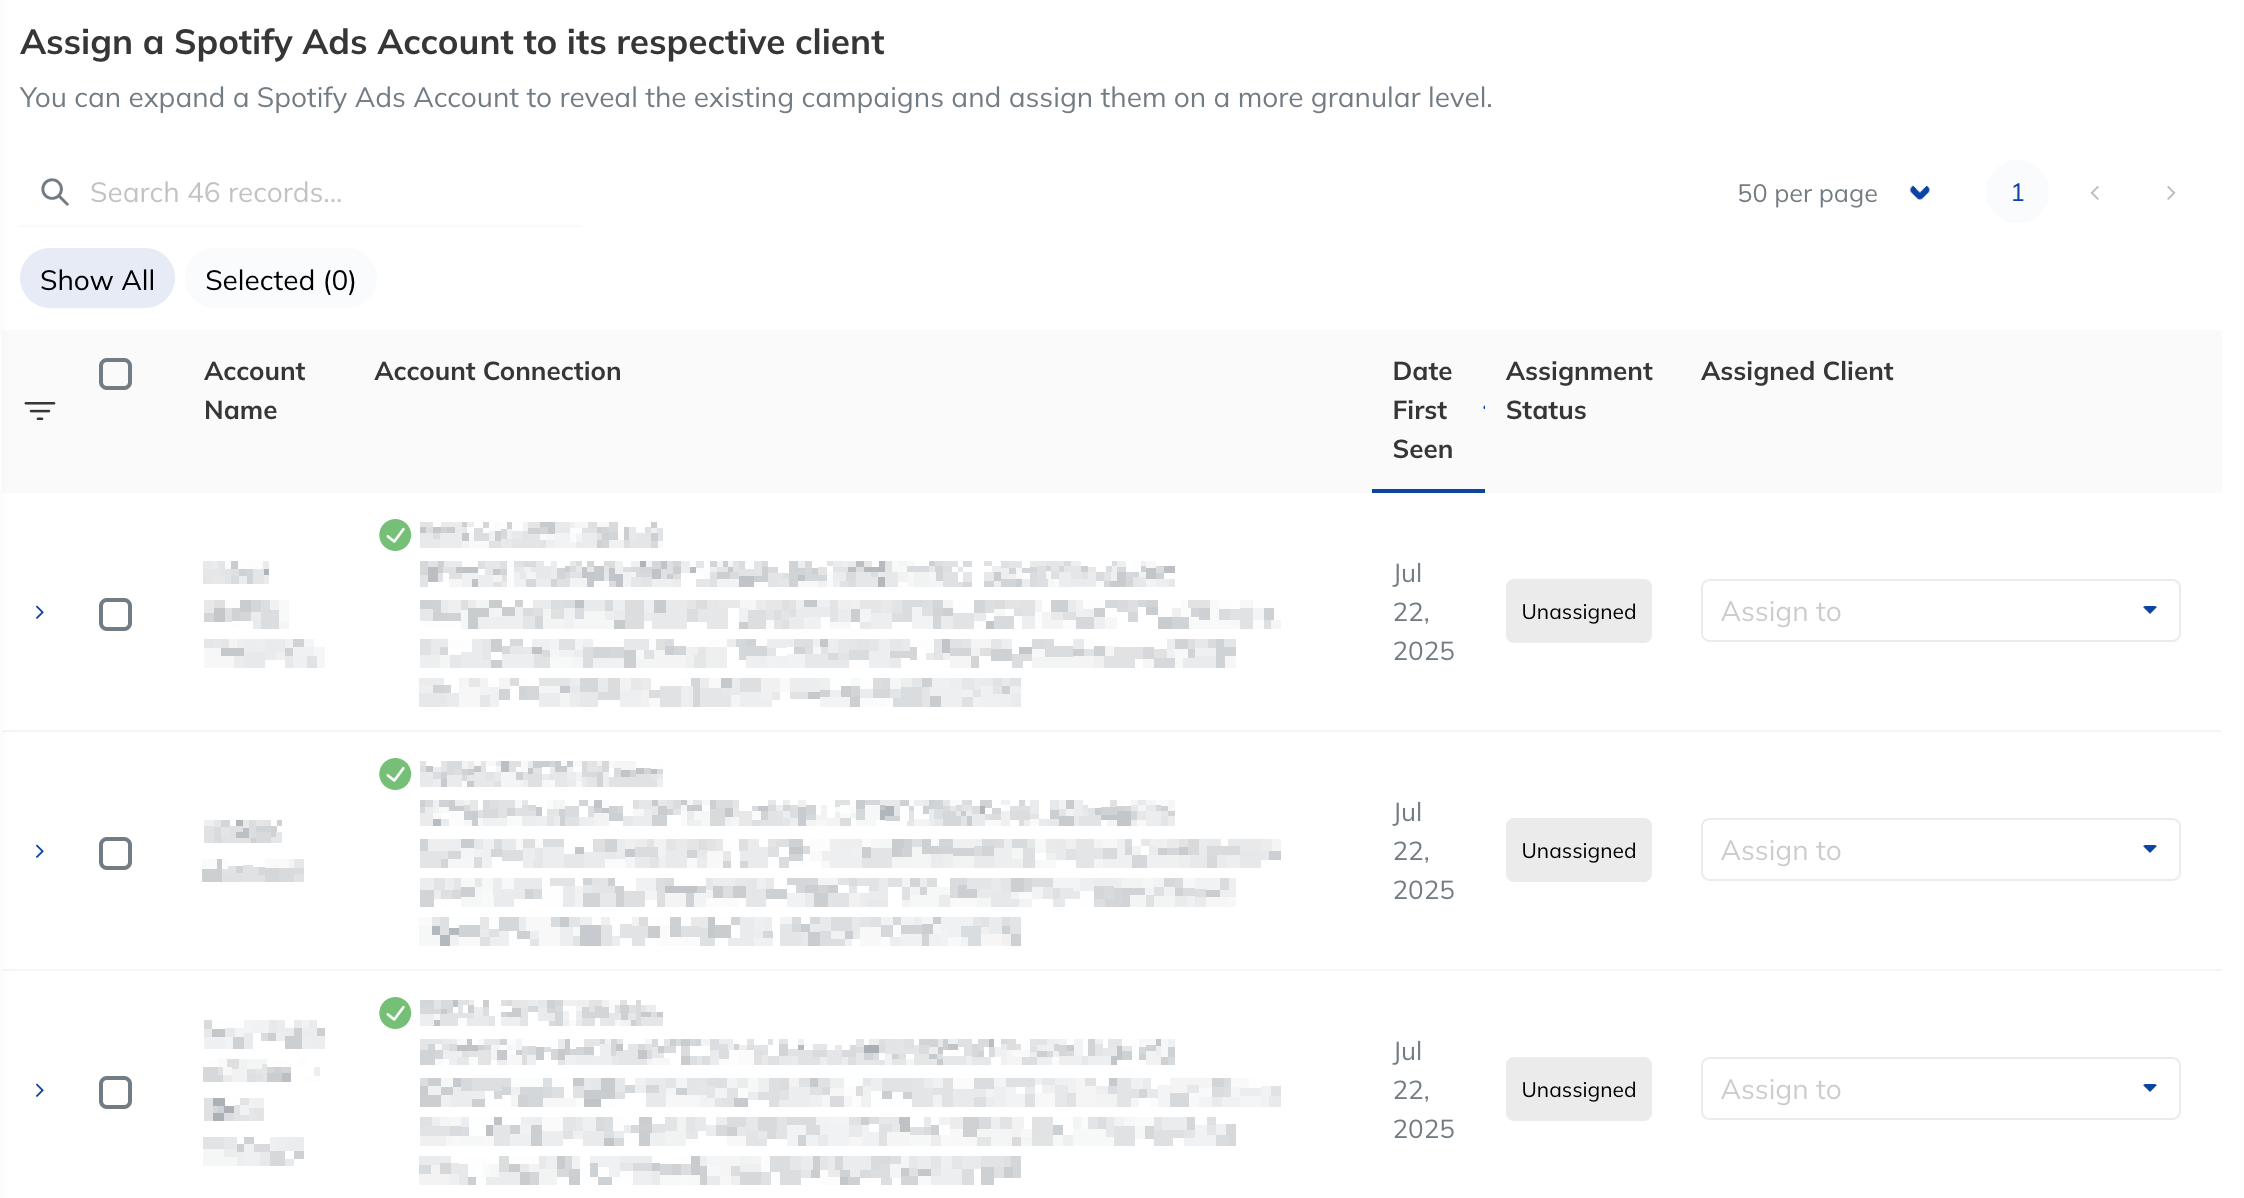Image resolution: width=2244 pixels, height=1198 pixels.
Task: Expand the third account row chevron
Action: (40, 1090)
